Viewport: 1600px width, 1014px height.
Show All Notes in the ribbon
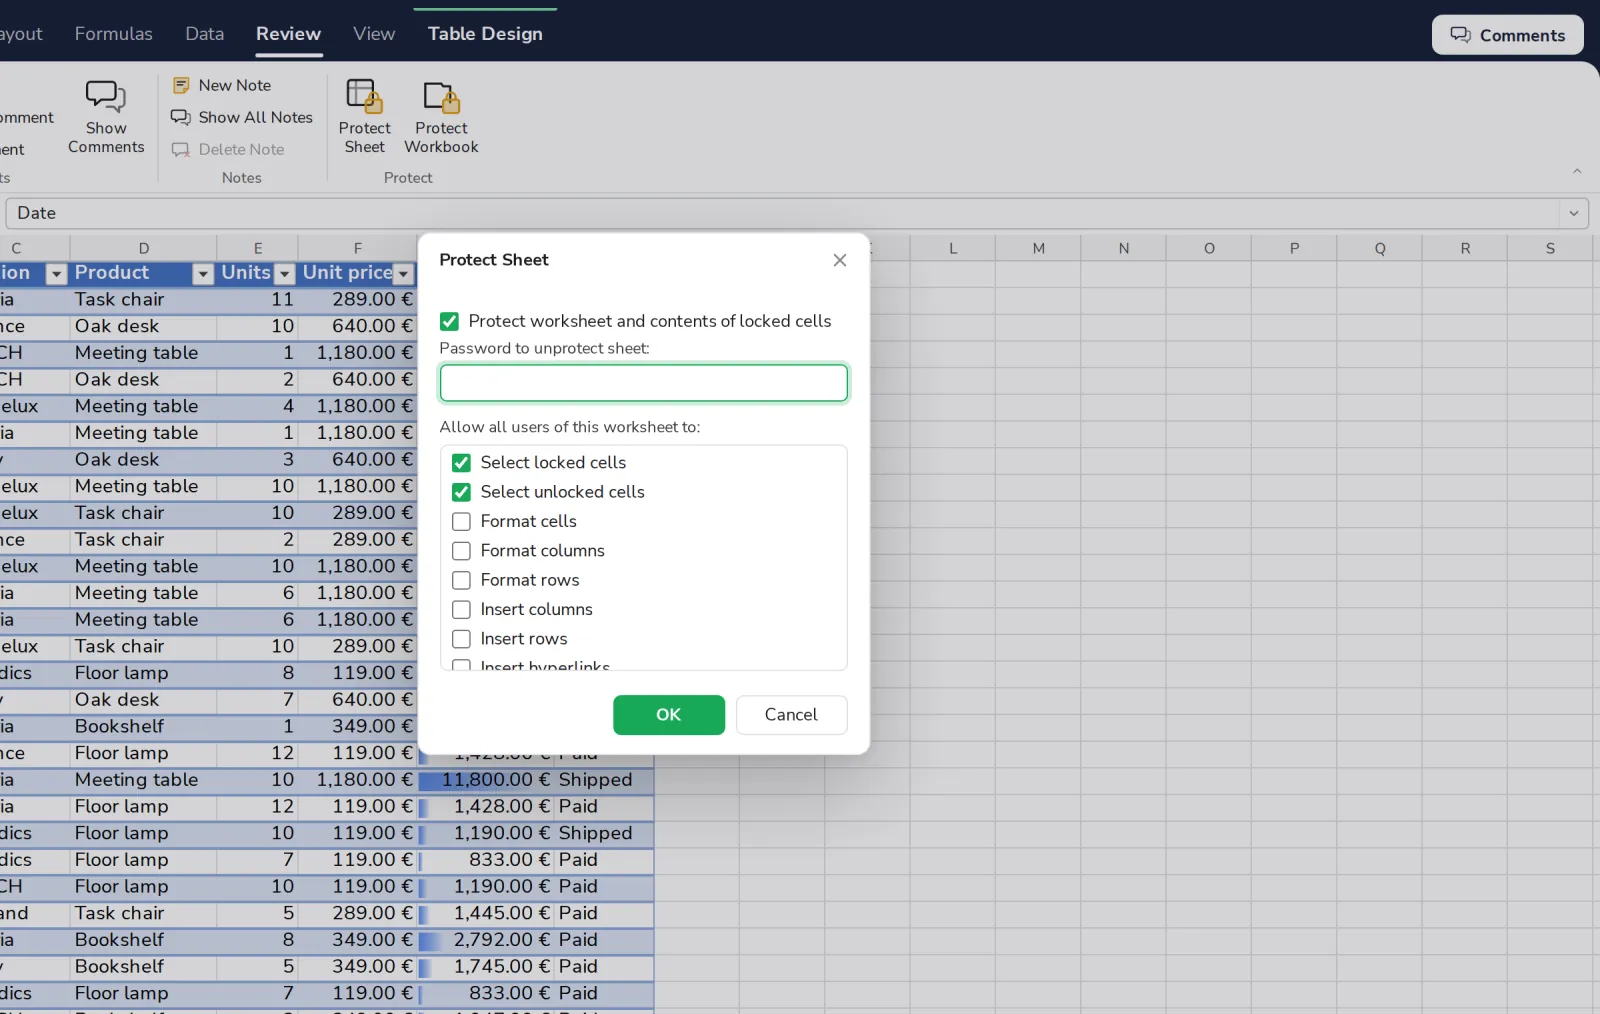pyautogui.click(x=242, y=117)
